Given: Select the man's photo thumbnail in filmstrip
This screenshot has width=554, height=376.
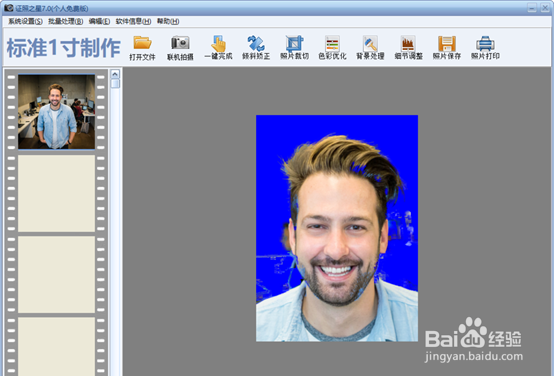Looking at the screenshot, I should 57,112.
